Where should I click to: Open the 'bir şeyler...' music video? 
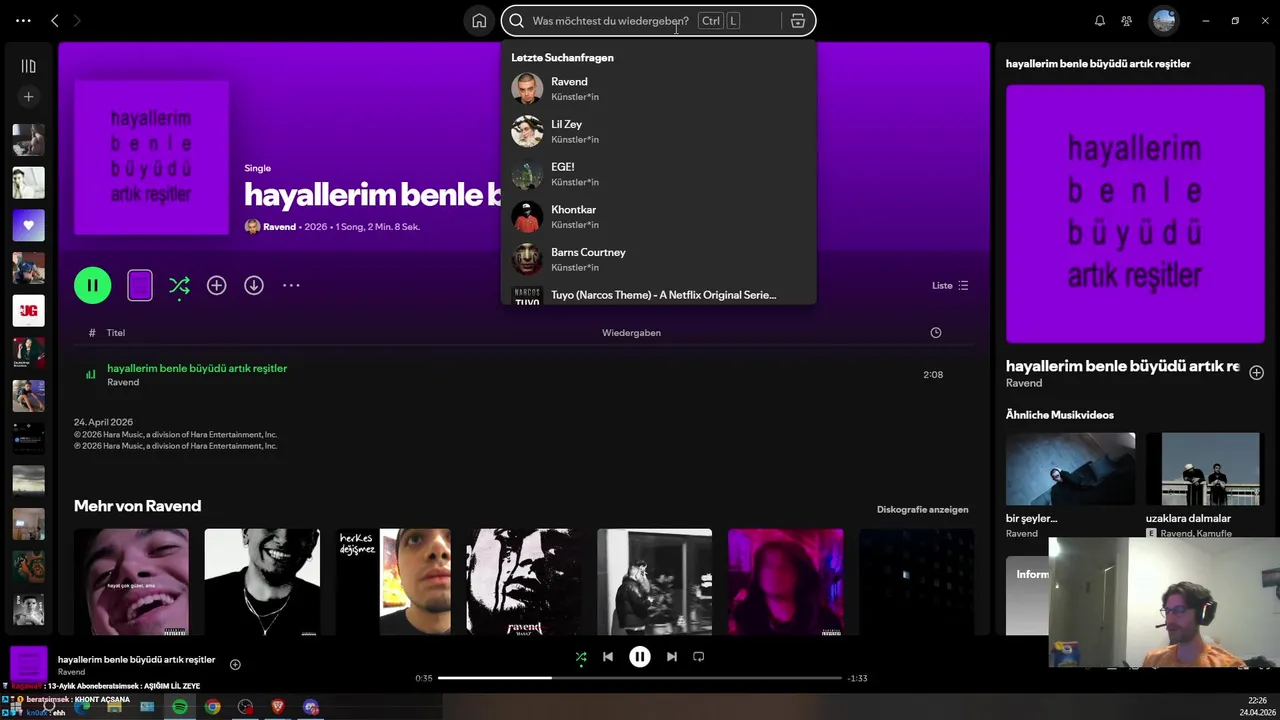coord(1070,469)
